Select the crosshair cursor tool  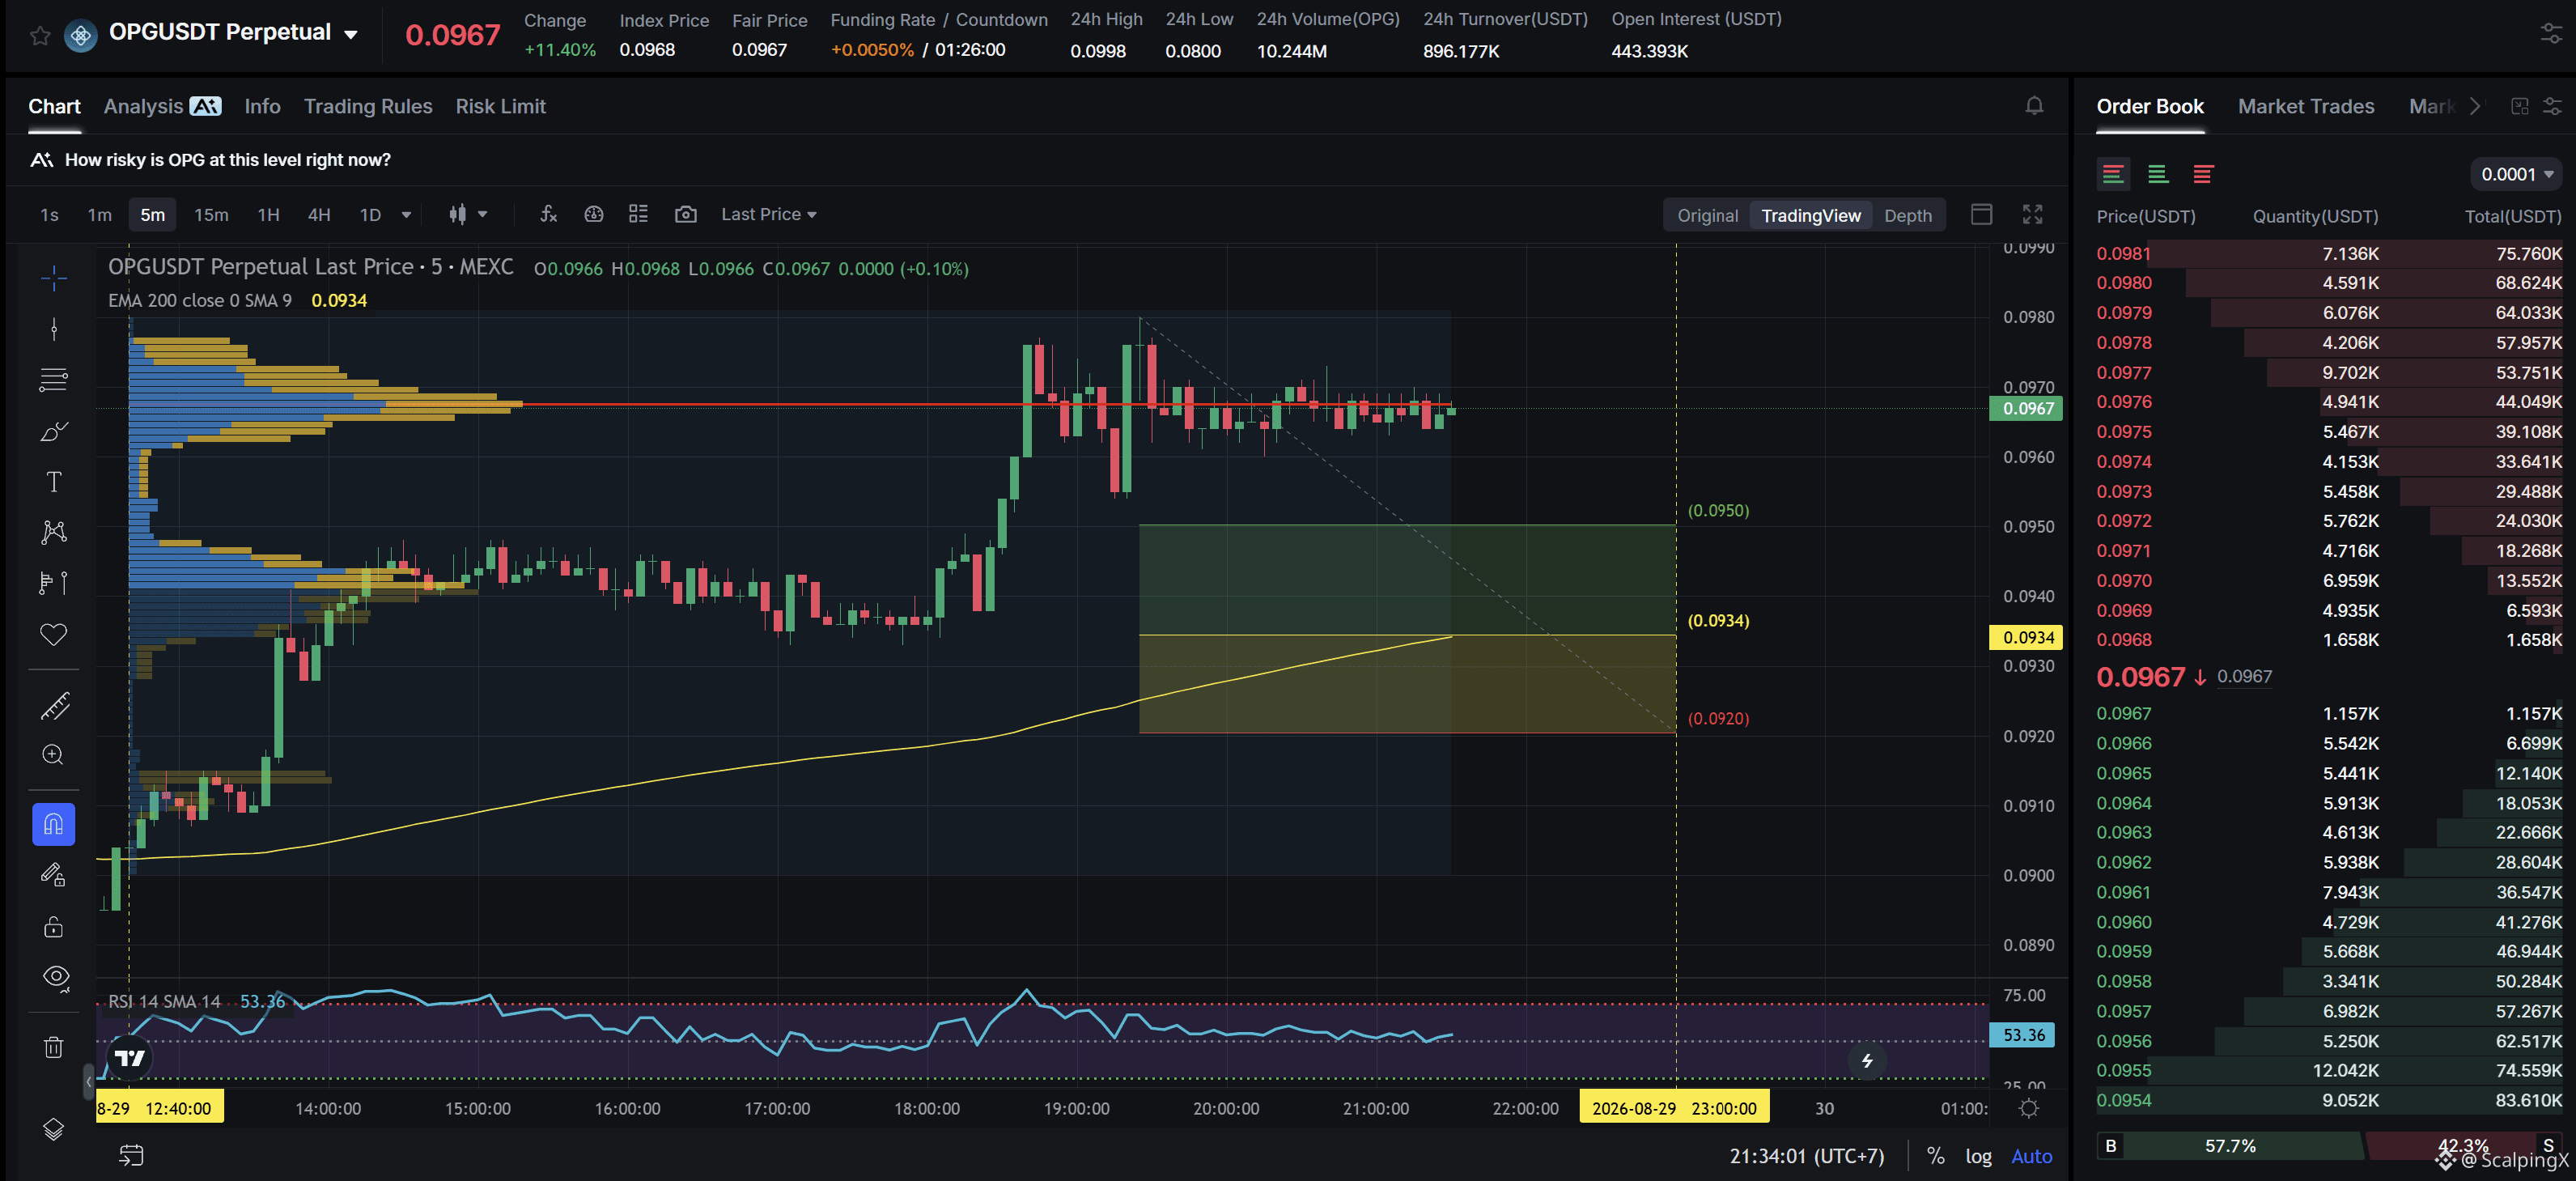coord(54,278)
